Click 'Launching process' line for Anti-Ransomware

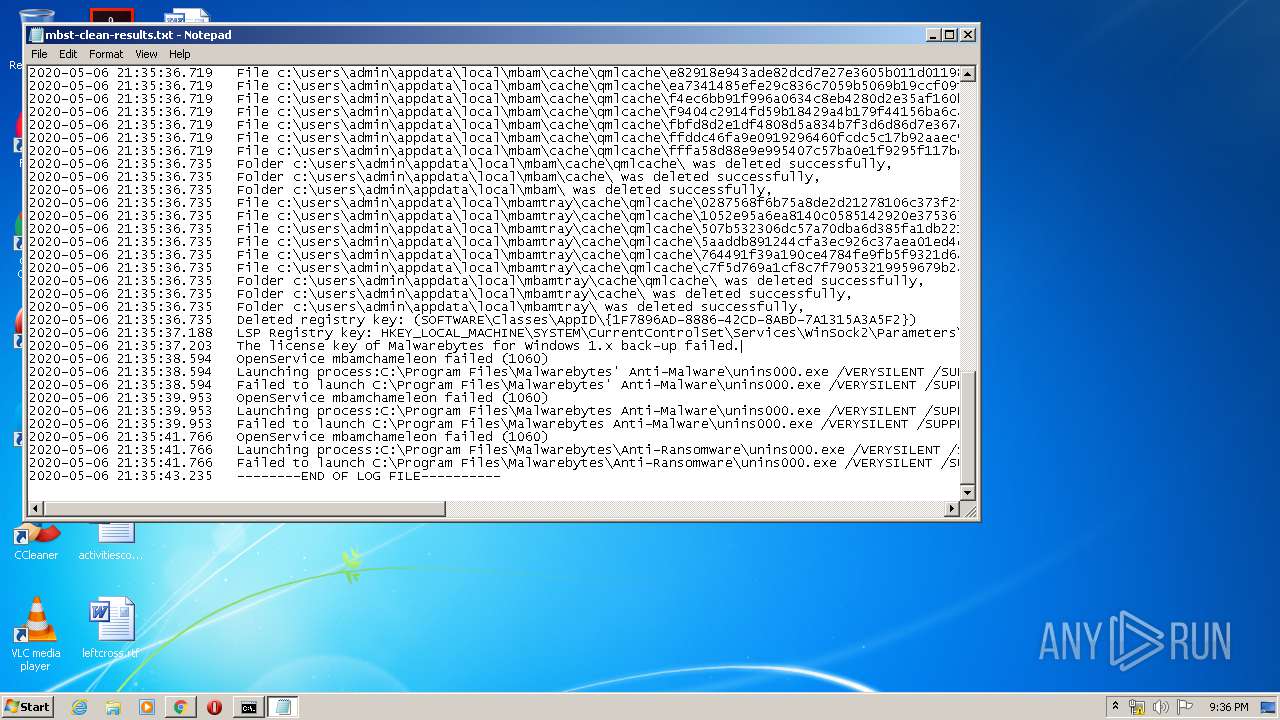pyautogui.click(x=494, y=450)
